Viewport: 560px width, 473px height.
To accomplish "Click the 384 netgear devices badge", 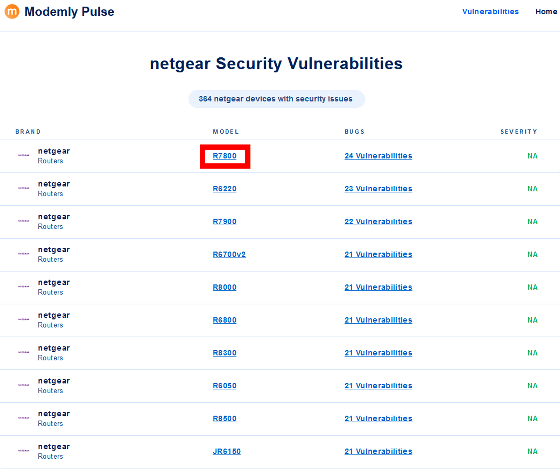I will 276,99.
